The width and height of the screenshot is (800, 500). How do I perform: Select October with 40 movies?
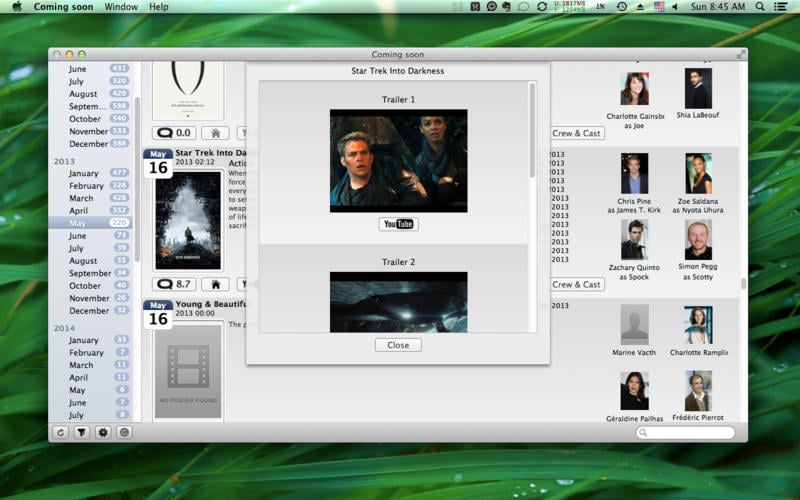tap(90, 286)
